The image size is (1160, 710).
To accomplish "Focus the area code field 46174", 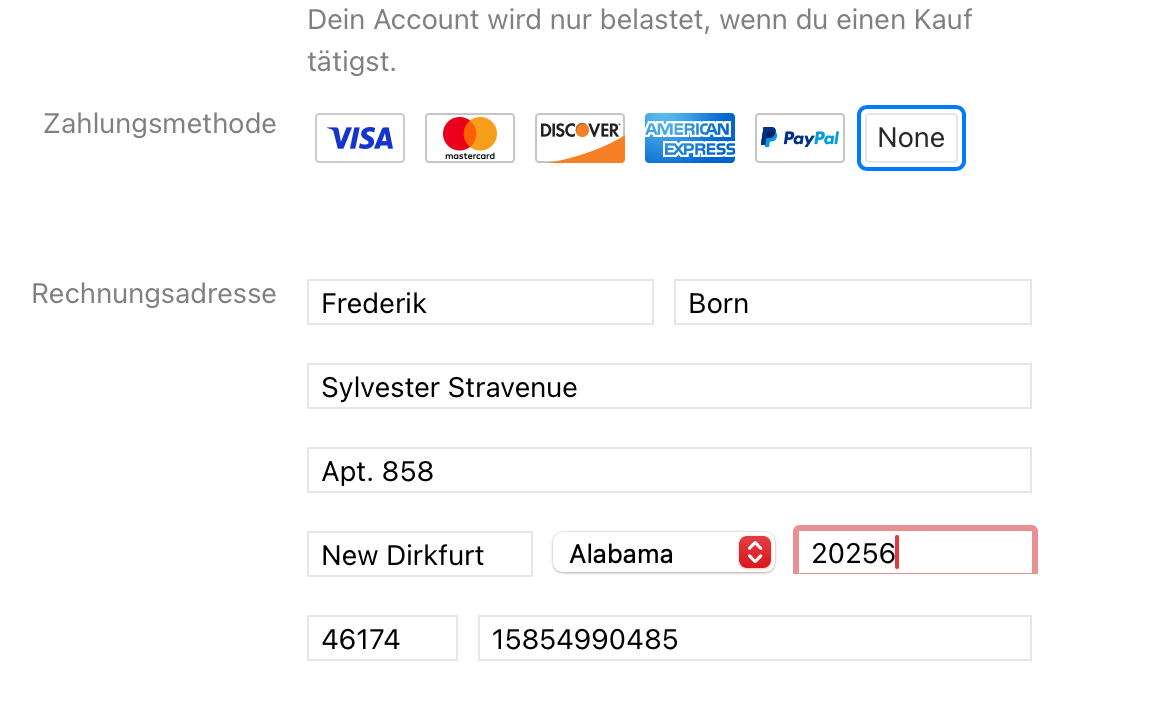I will pos(382,639).
